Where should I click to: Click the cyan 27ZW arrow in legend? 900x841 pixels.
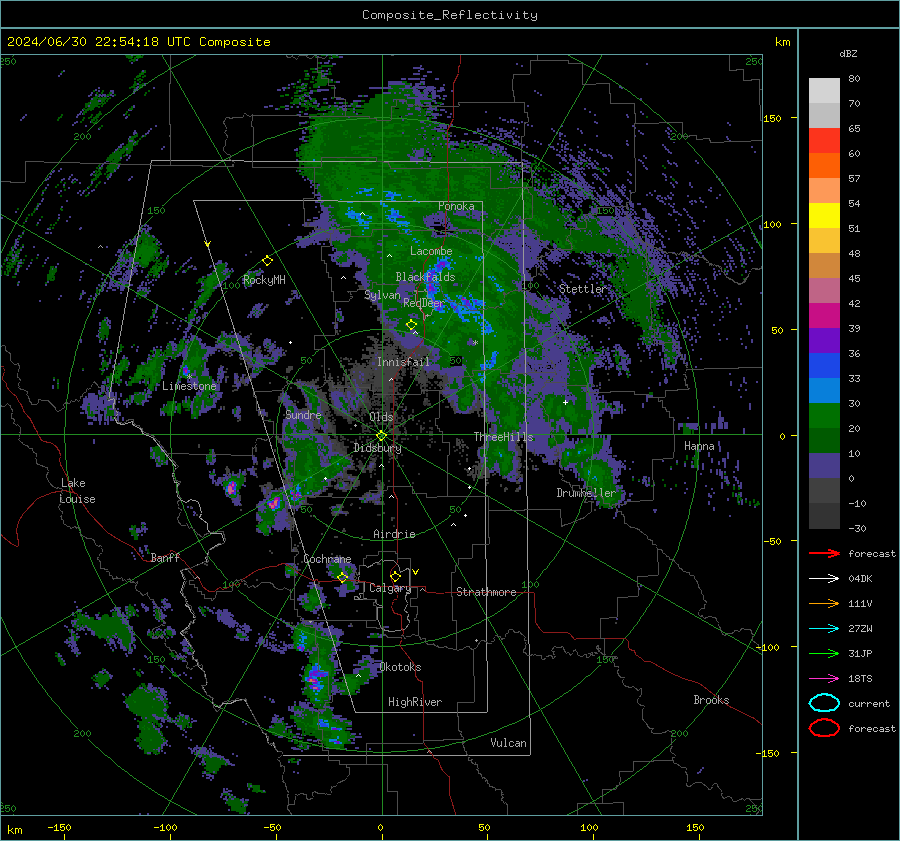pos(824,629)
